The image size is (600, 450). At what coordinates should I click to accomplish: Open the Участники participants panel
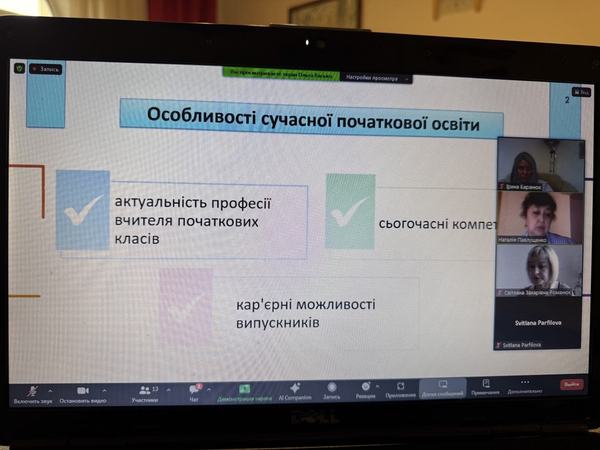(x=145, y=390)
